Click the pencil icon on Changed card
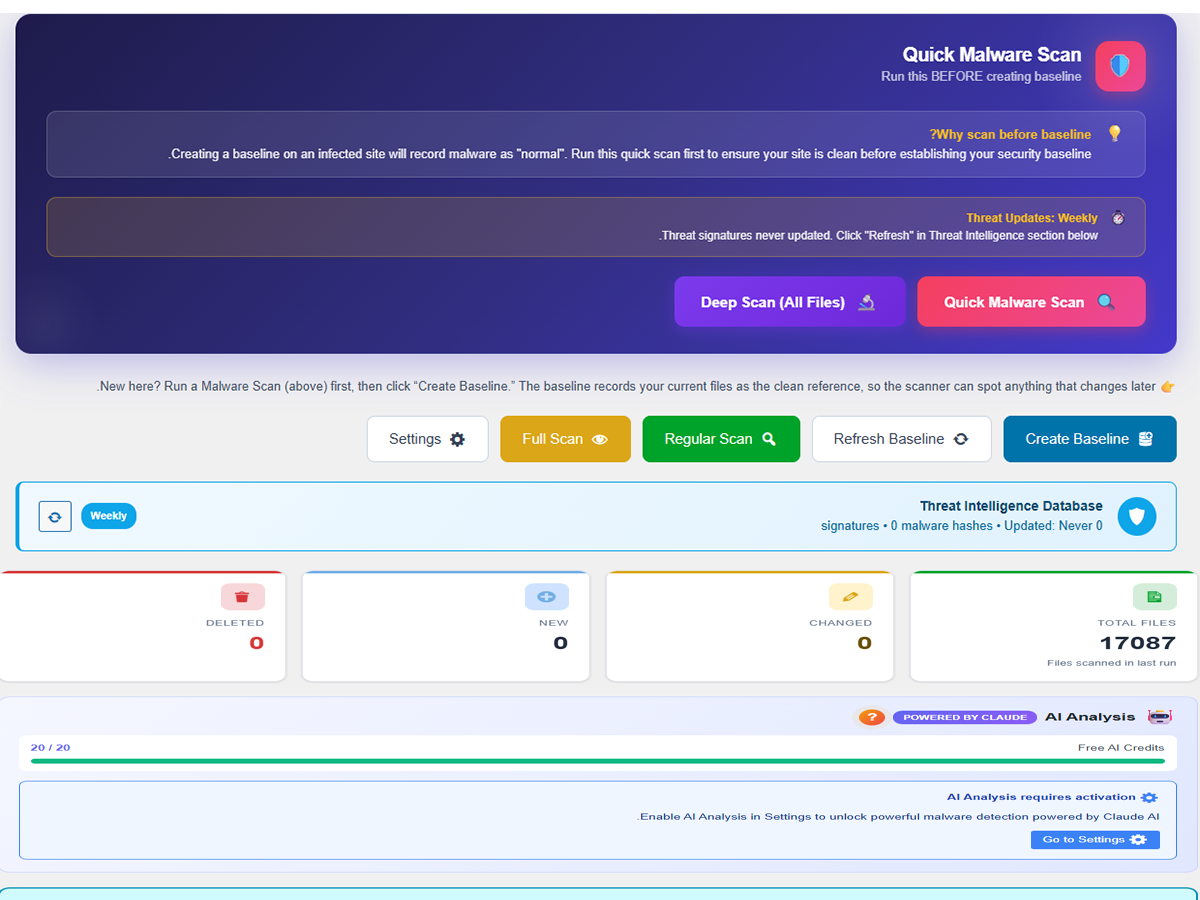The width and height of the screenshot is (1200, 900). (x=851, y=597)
